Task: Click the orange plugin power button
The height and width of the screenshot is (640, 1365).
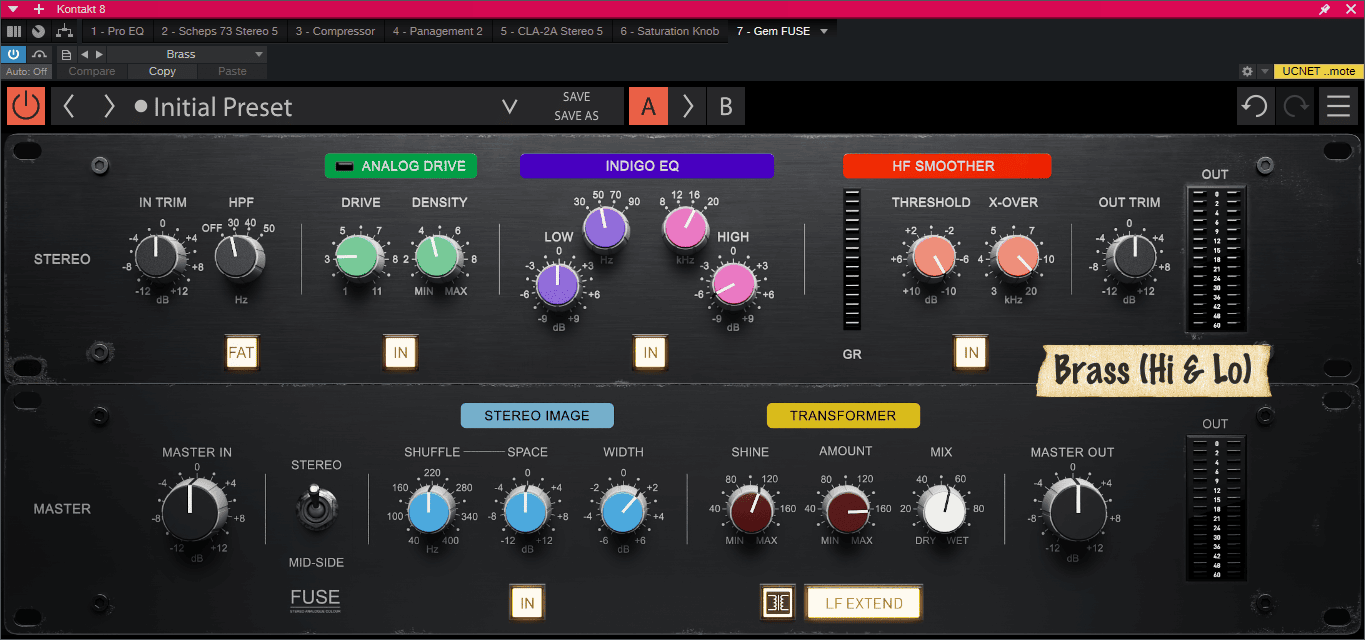Action: (26, 106)
